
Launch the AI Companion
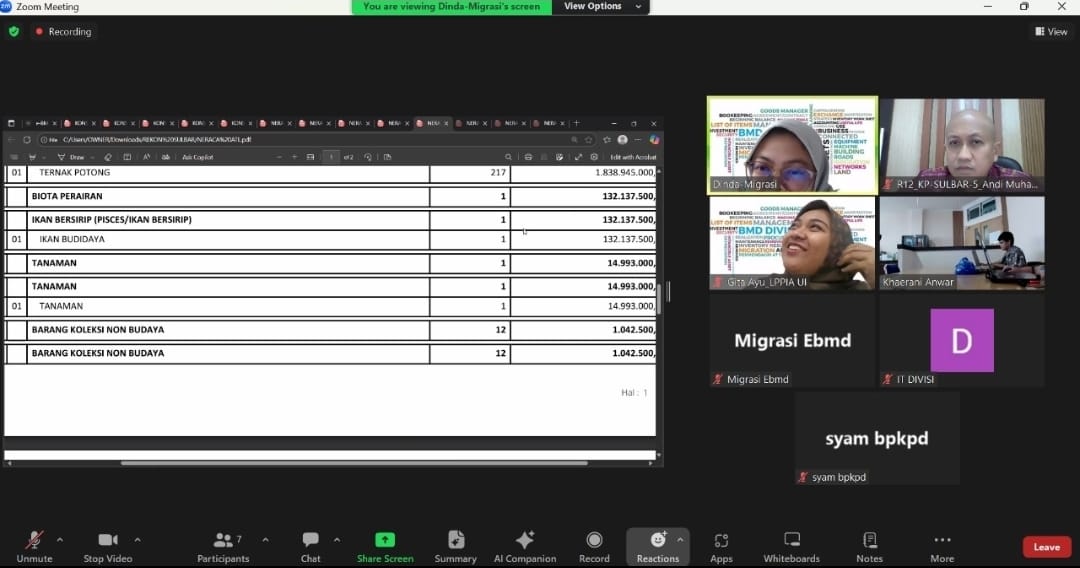point(524,546)
